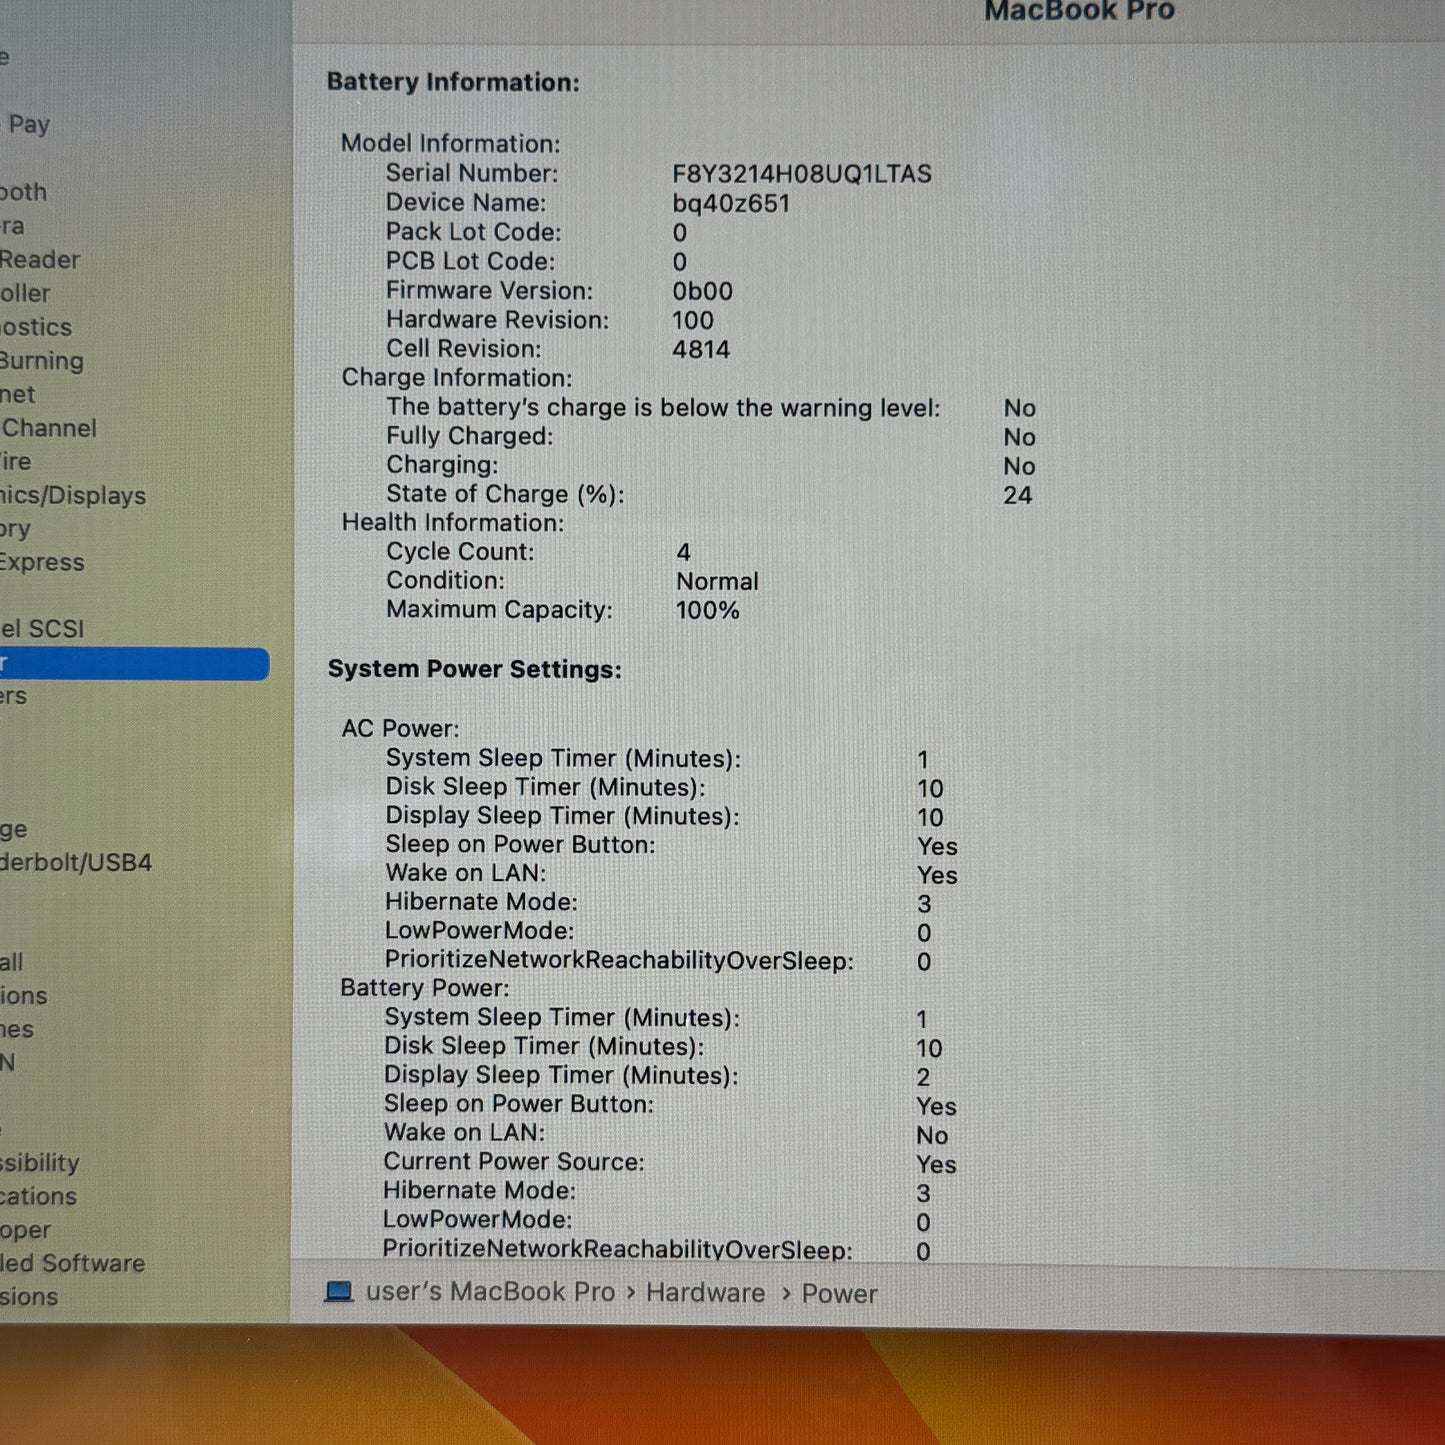
Task: Click the Maximum Capacity value 100%
Action: (708, 610)
